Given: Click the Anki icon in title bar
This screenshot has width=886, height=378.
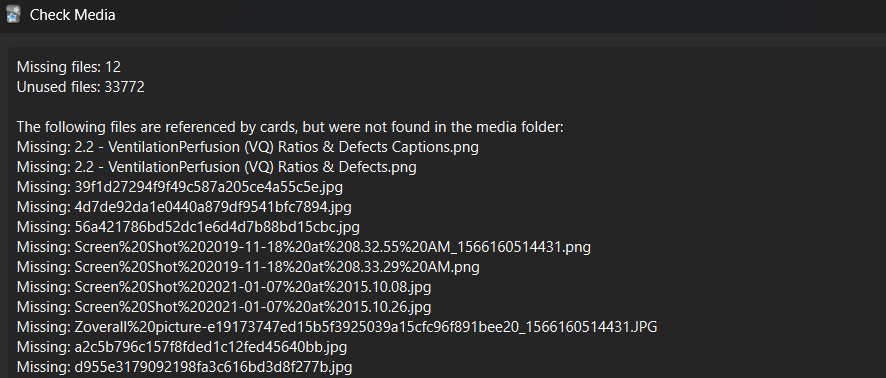Looking at the screenshot, I should coord(13,15).
